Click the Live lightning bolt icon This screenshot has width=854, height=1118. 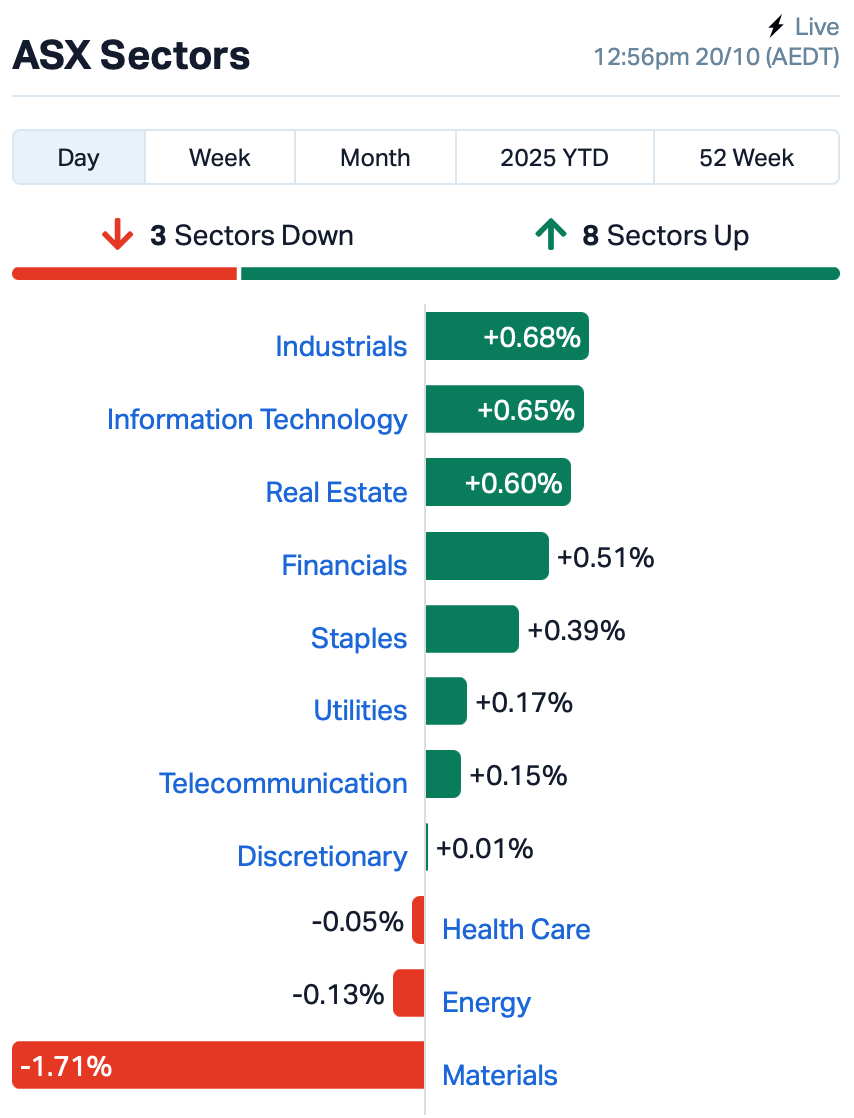point(776,27)
